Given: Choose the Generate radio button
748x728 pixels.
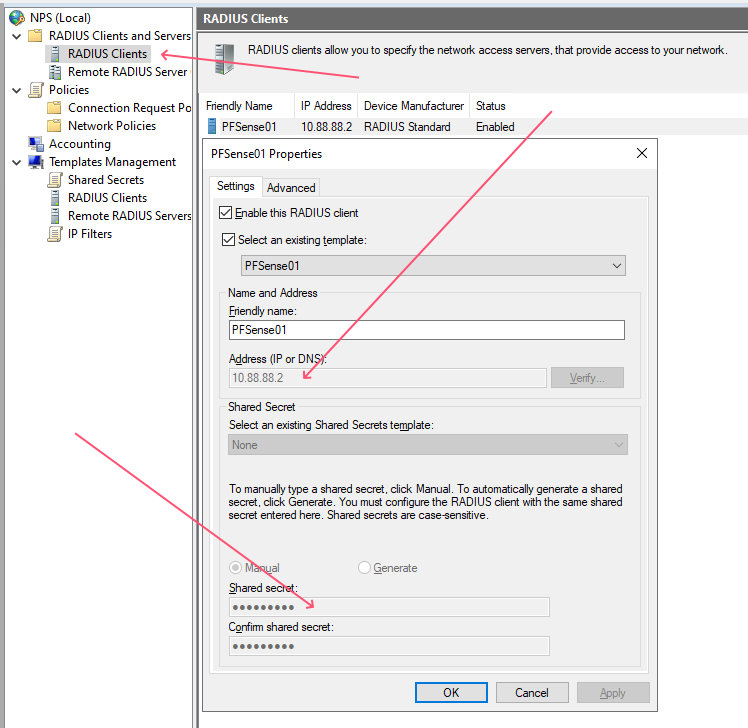Looking at the screenshot, I should point(365,568).
